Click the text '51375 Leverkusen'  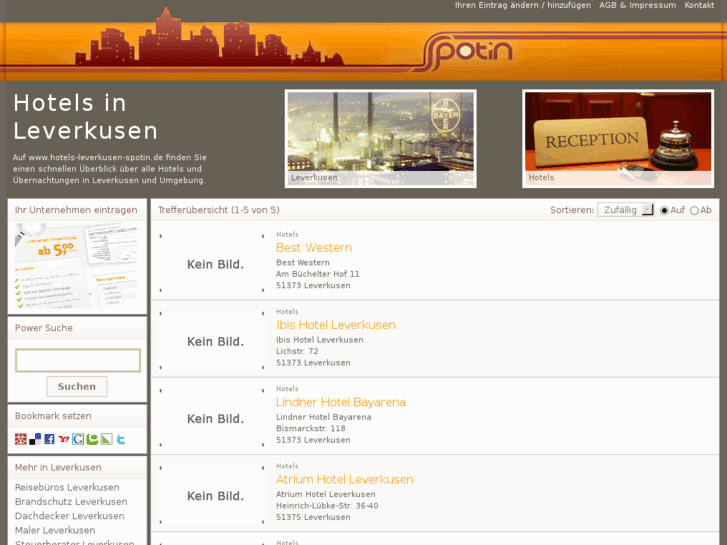click(313, 517)
